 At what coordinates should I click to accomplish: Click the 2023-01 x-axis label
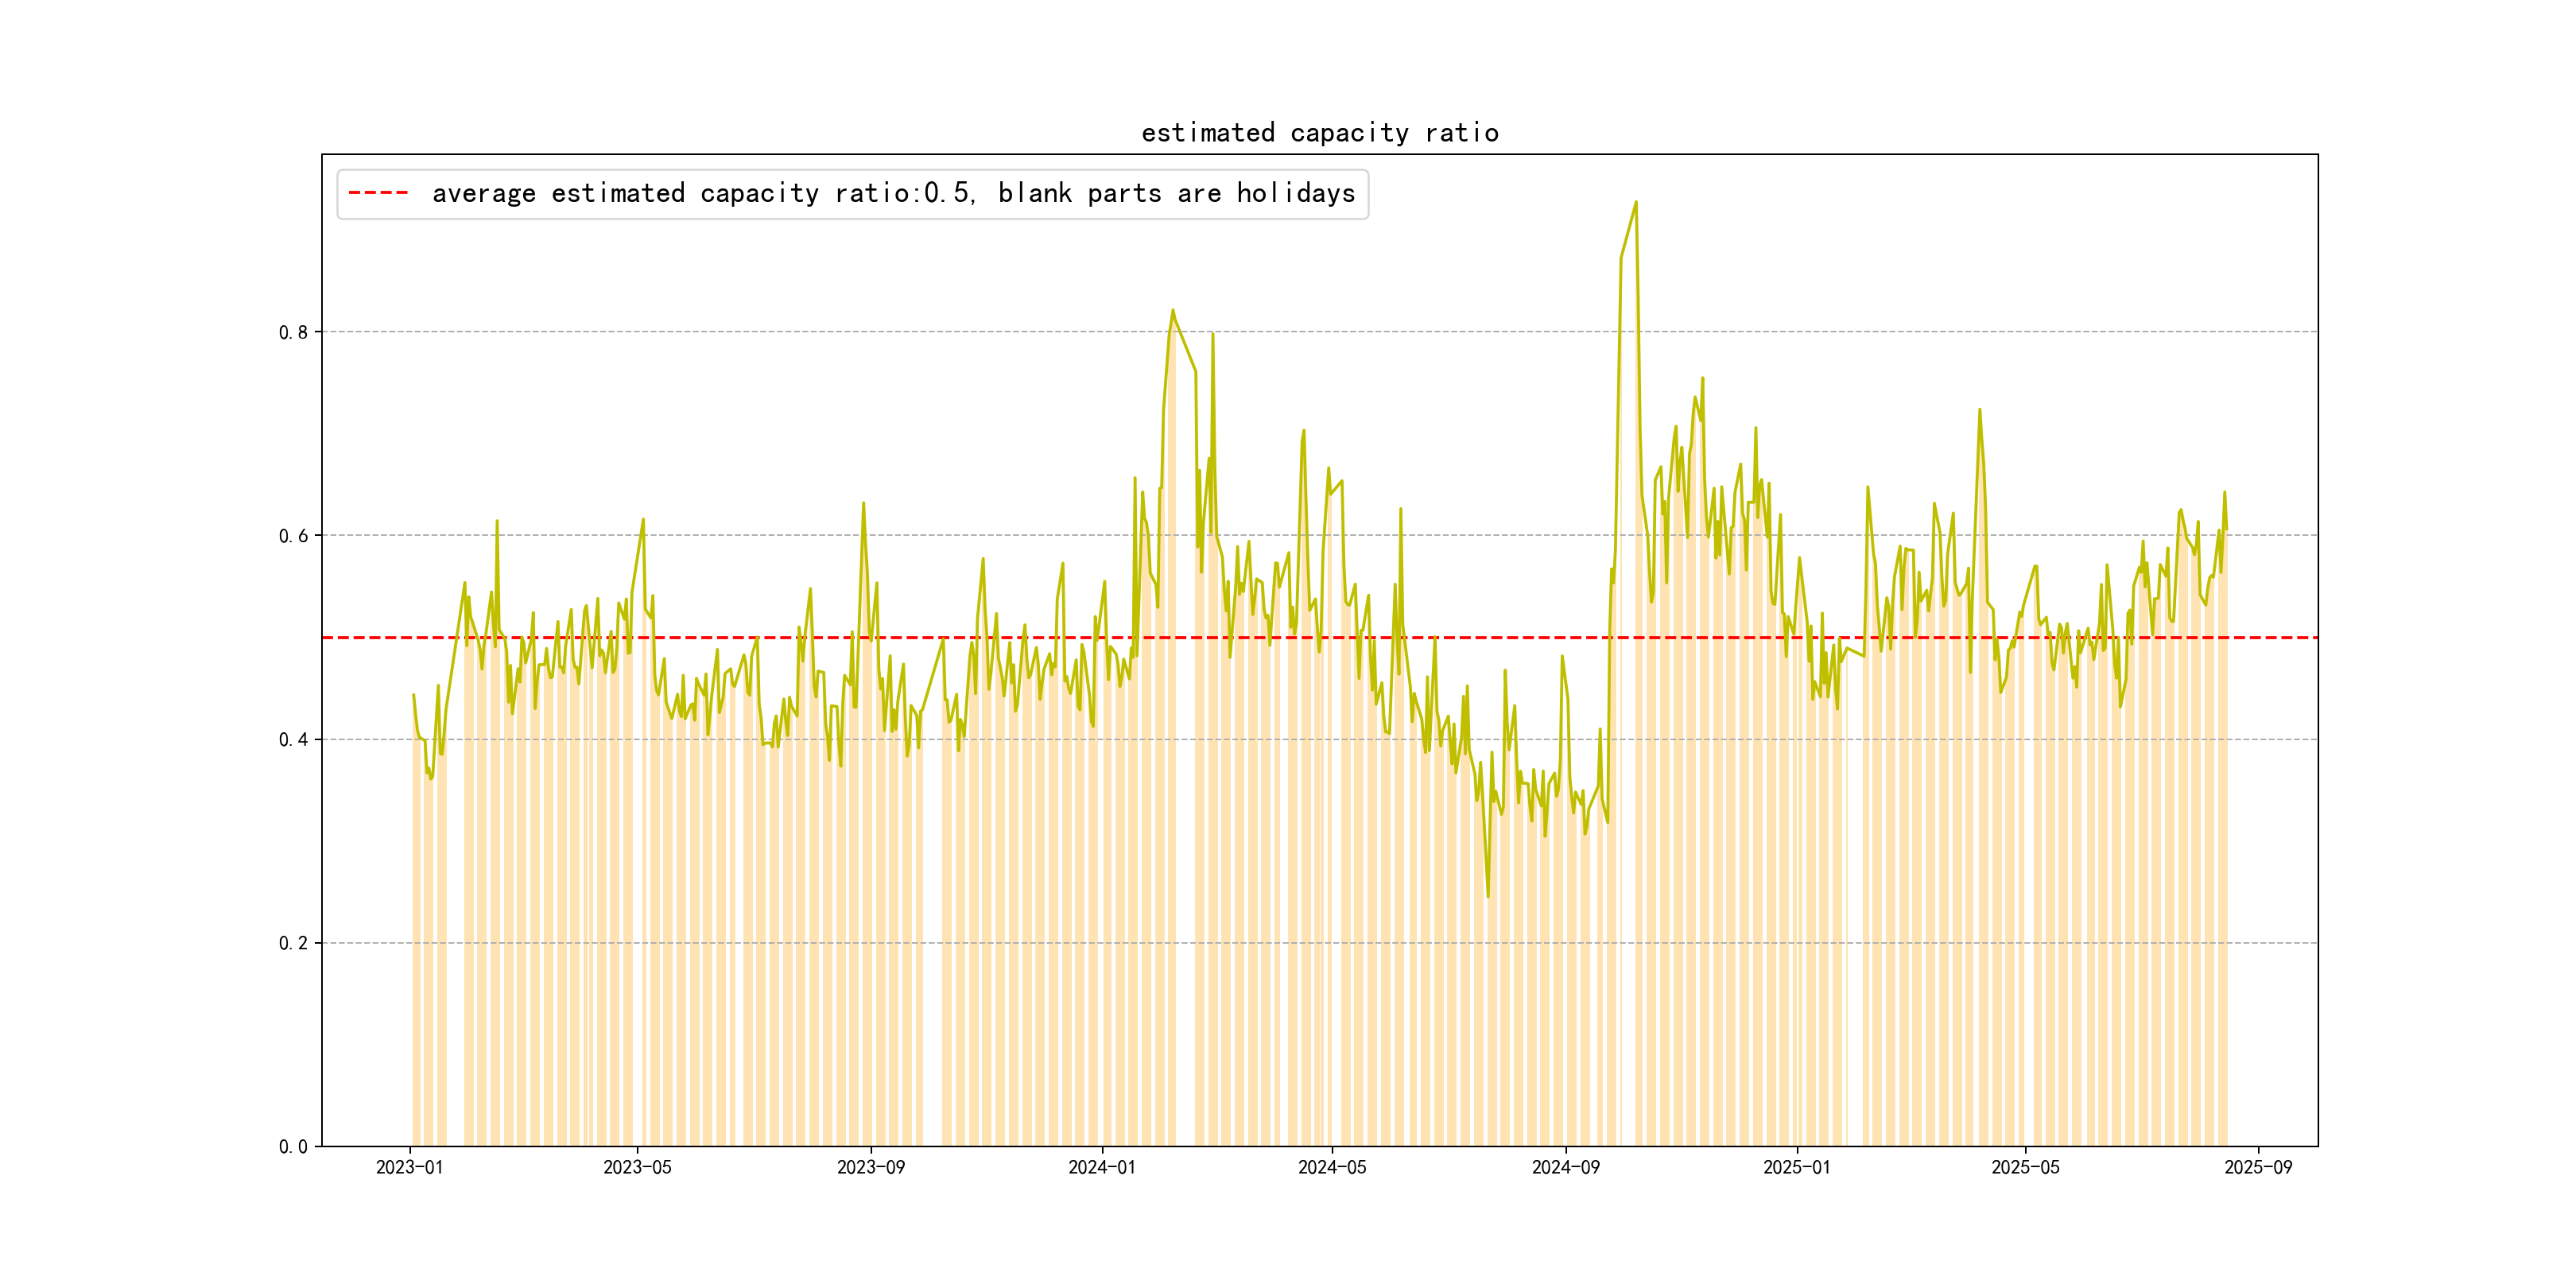click(409, 1167)
